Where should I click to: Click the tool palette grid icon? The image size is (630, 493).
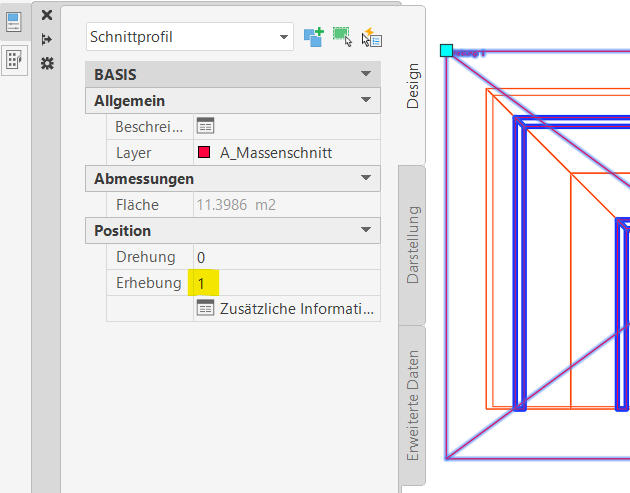(x=15, y=60)
